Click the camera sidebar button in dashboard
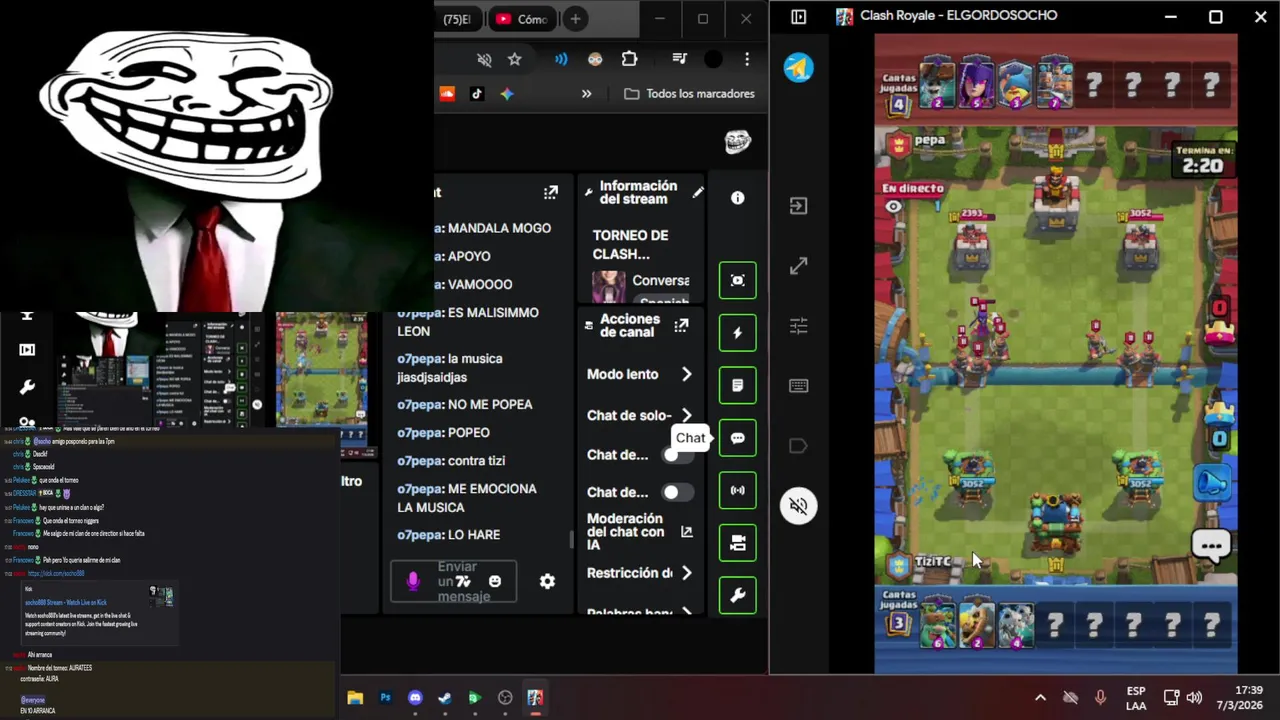 (738, 543)
